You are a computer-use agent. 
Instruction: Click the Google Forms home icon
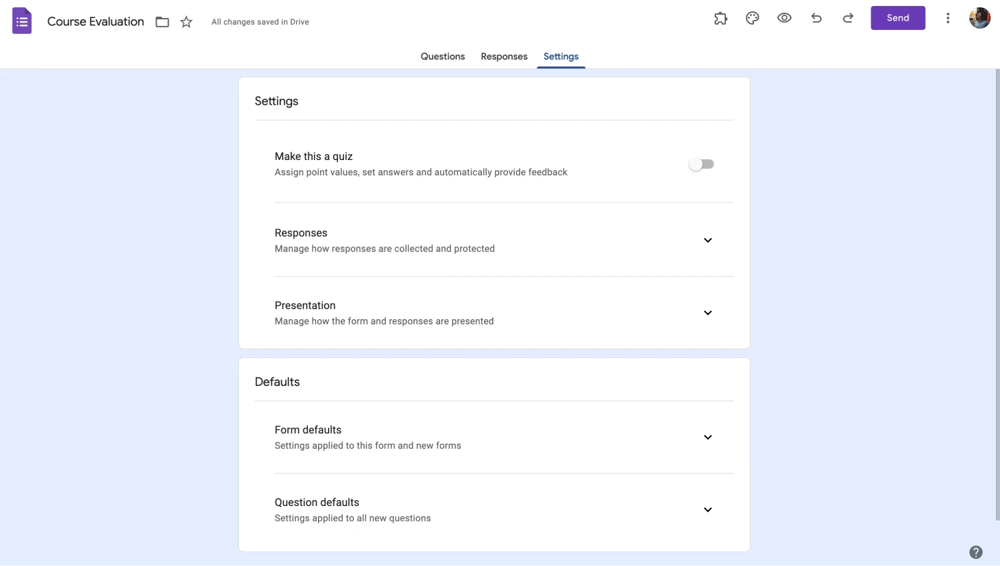pos(22,21)
